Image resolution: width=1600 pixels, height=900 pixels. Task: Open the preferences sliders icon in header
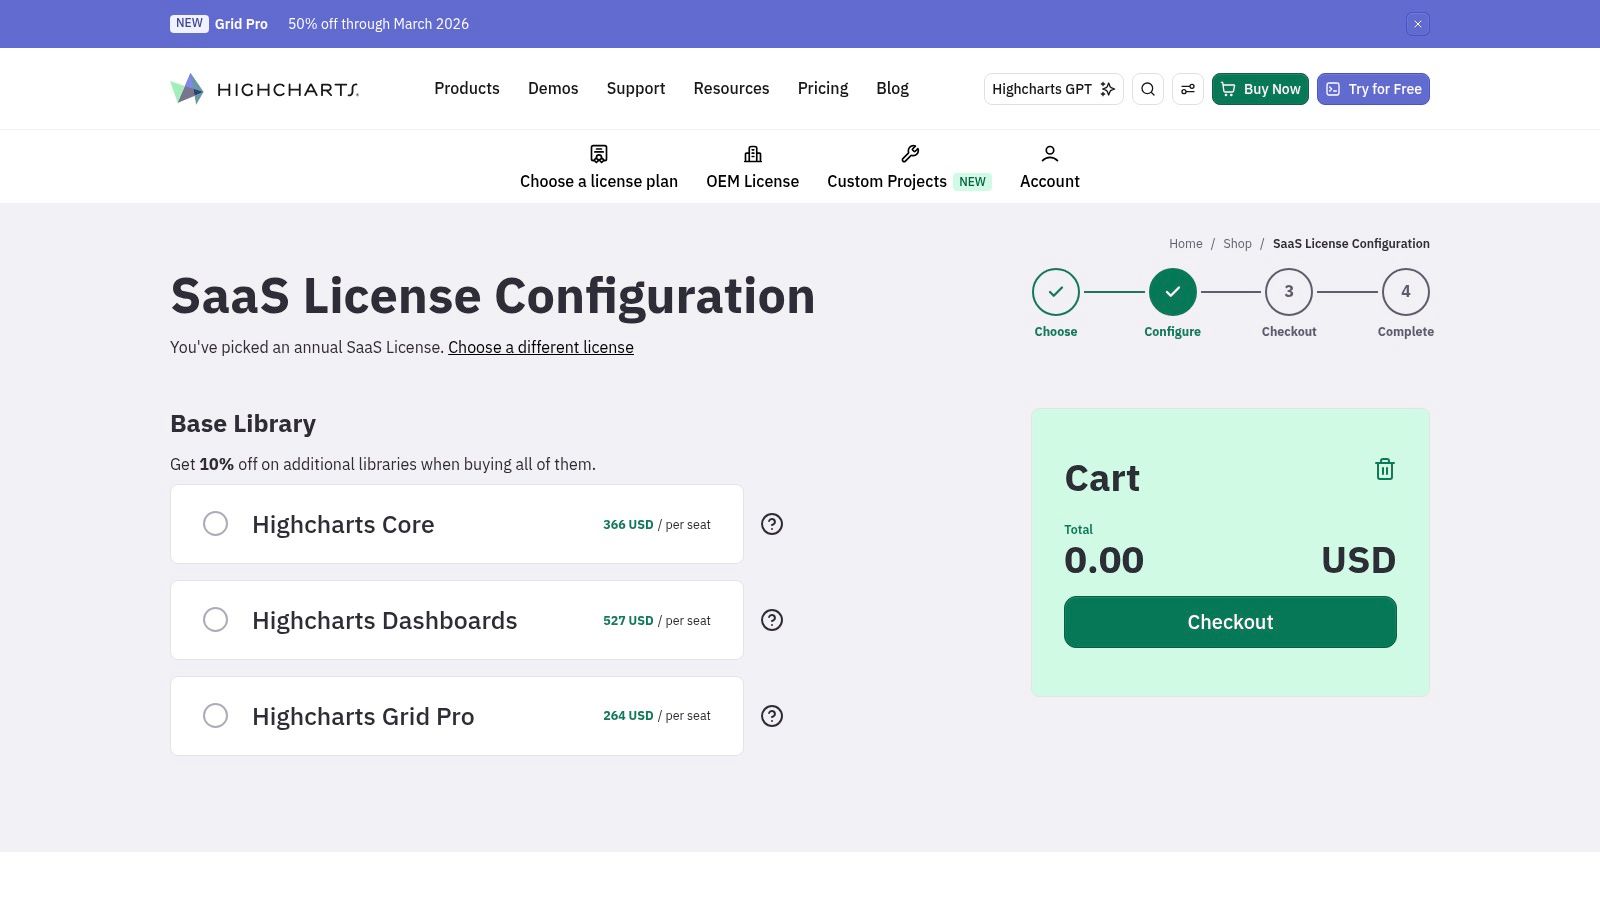coord(1188,89)
